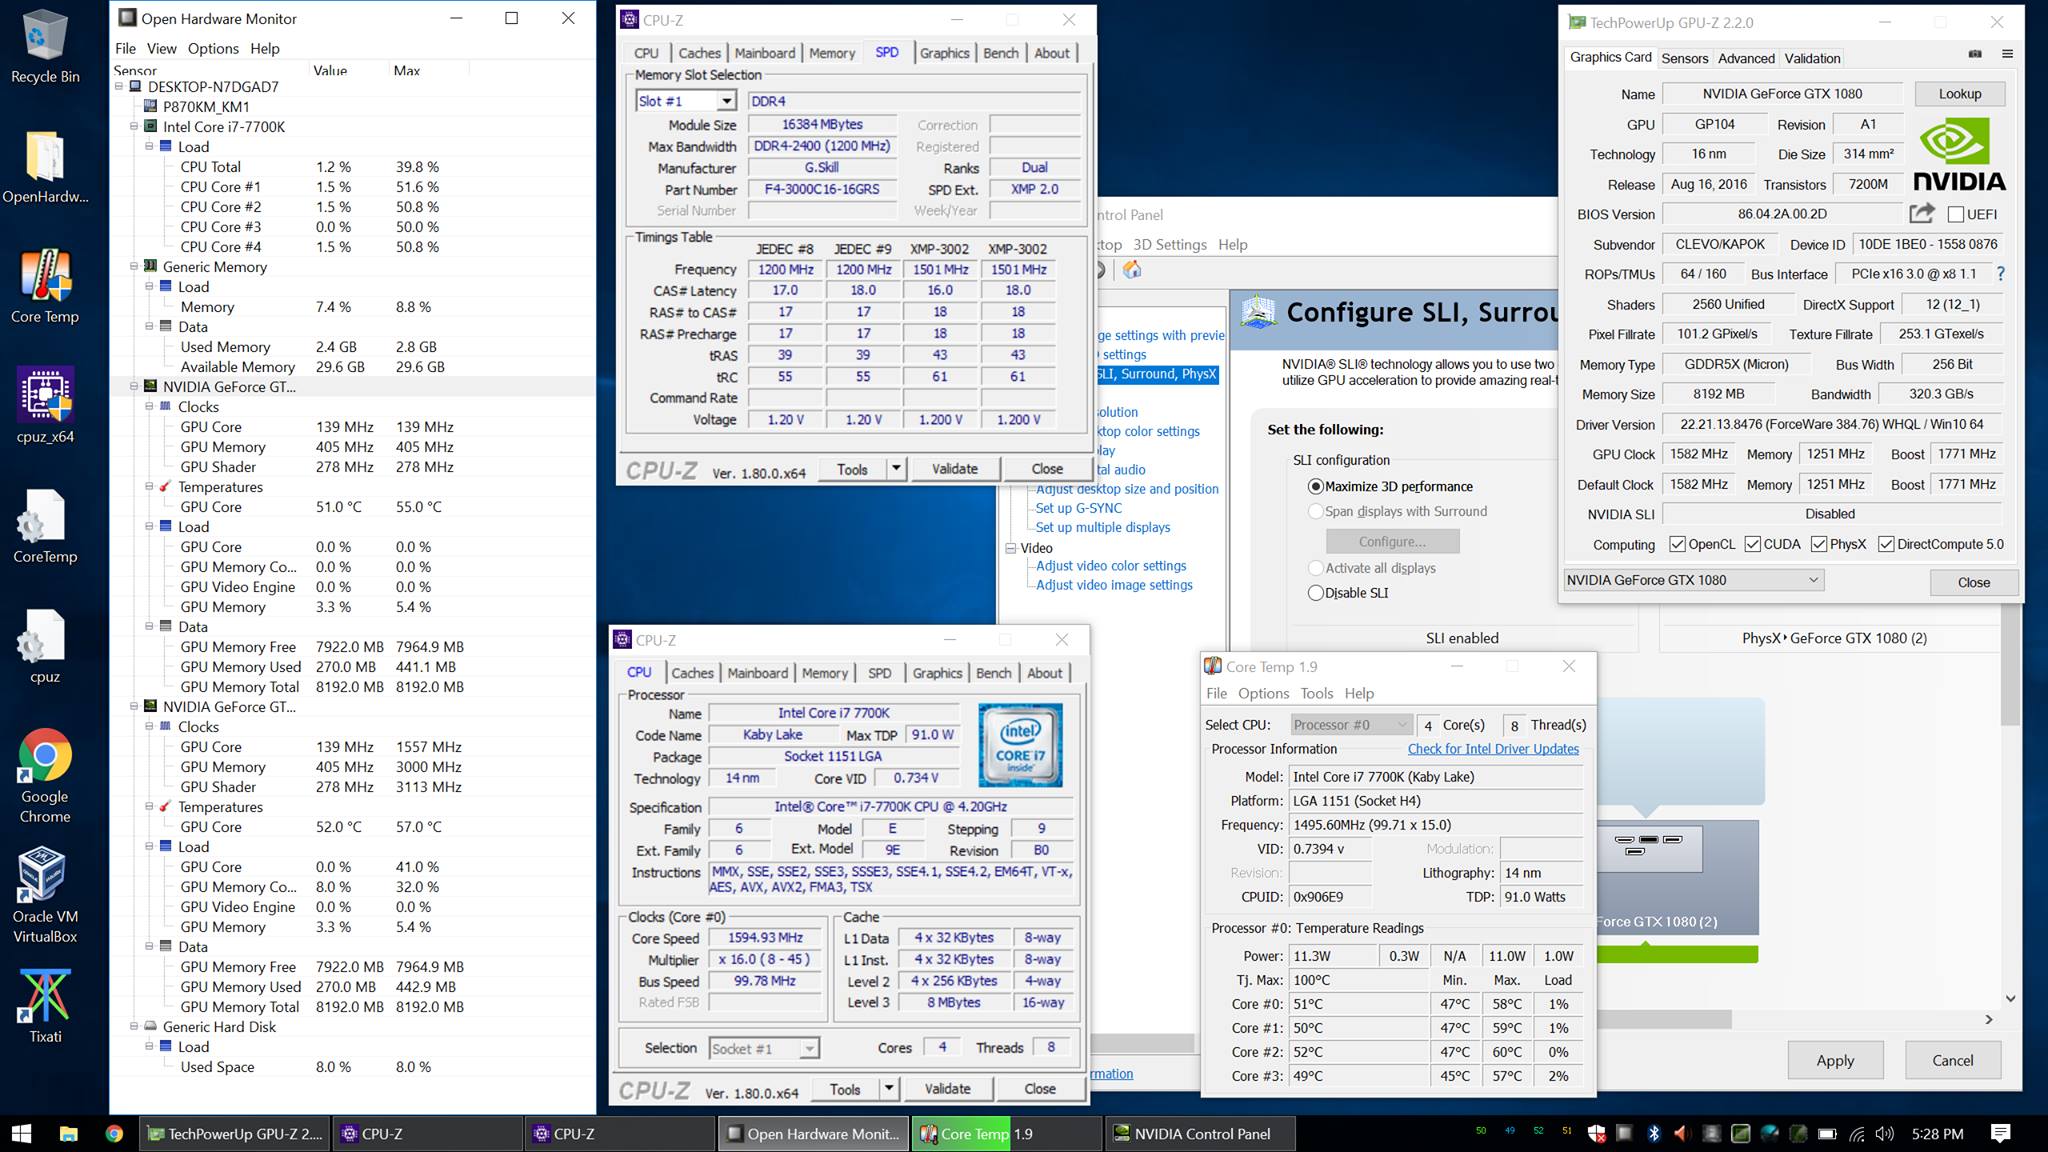Select Maximize 3D performance radio button
Screen dimensions: 2048x1152
click(x=1316, y=487)
